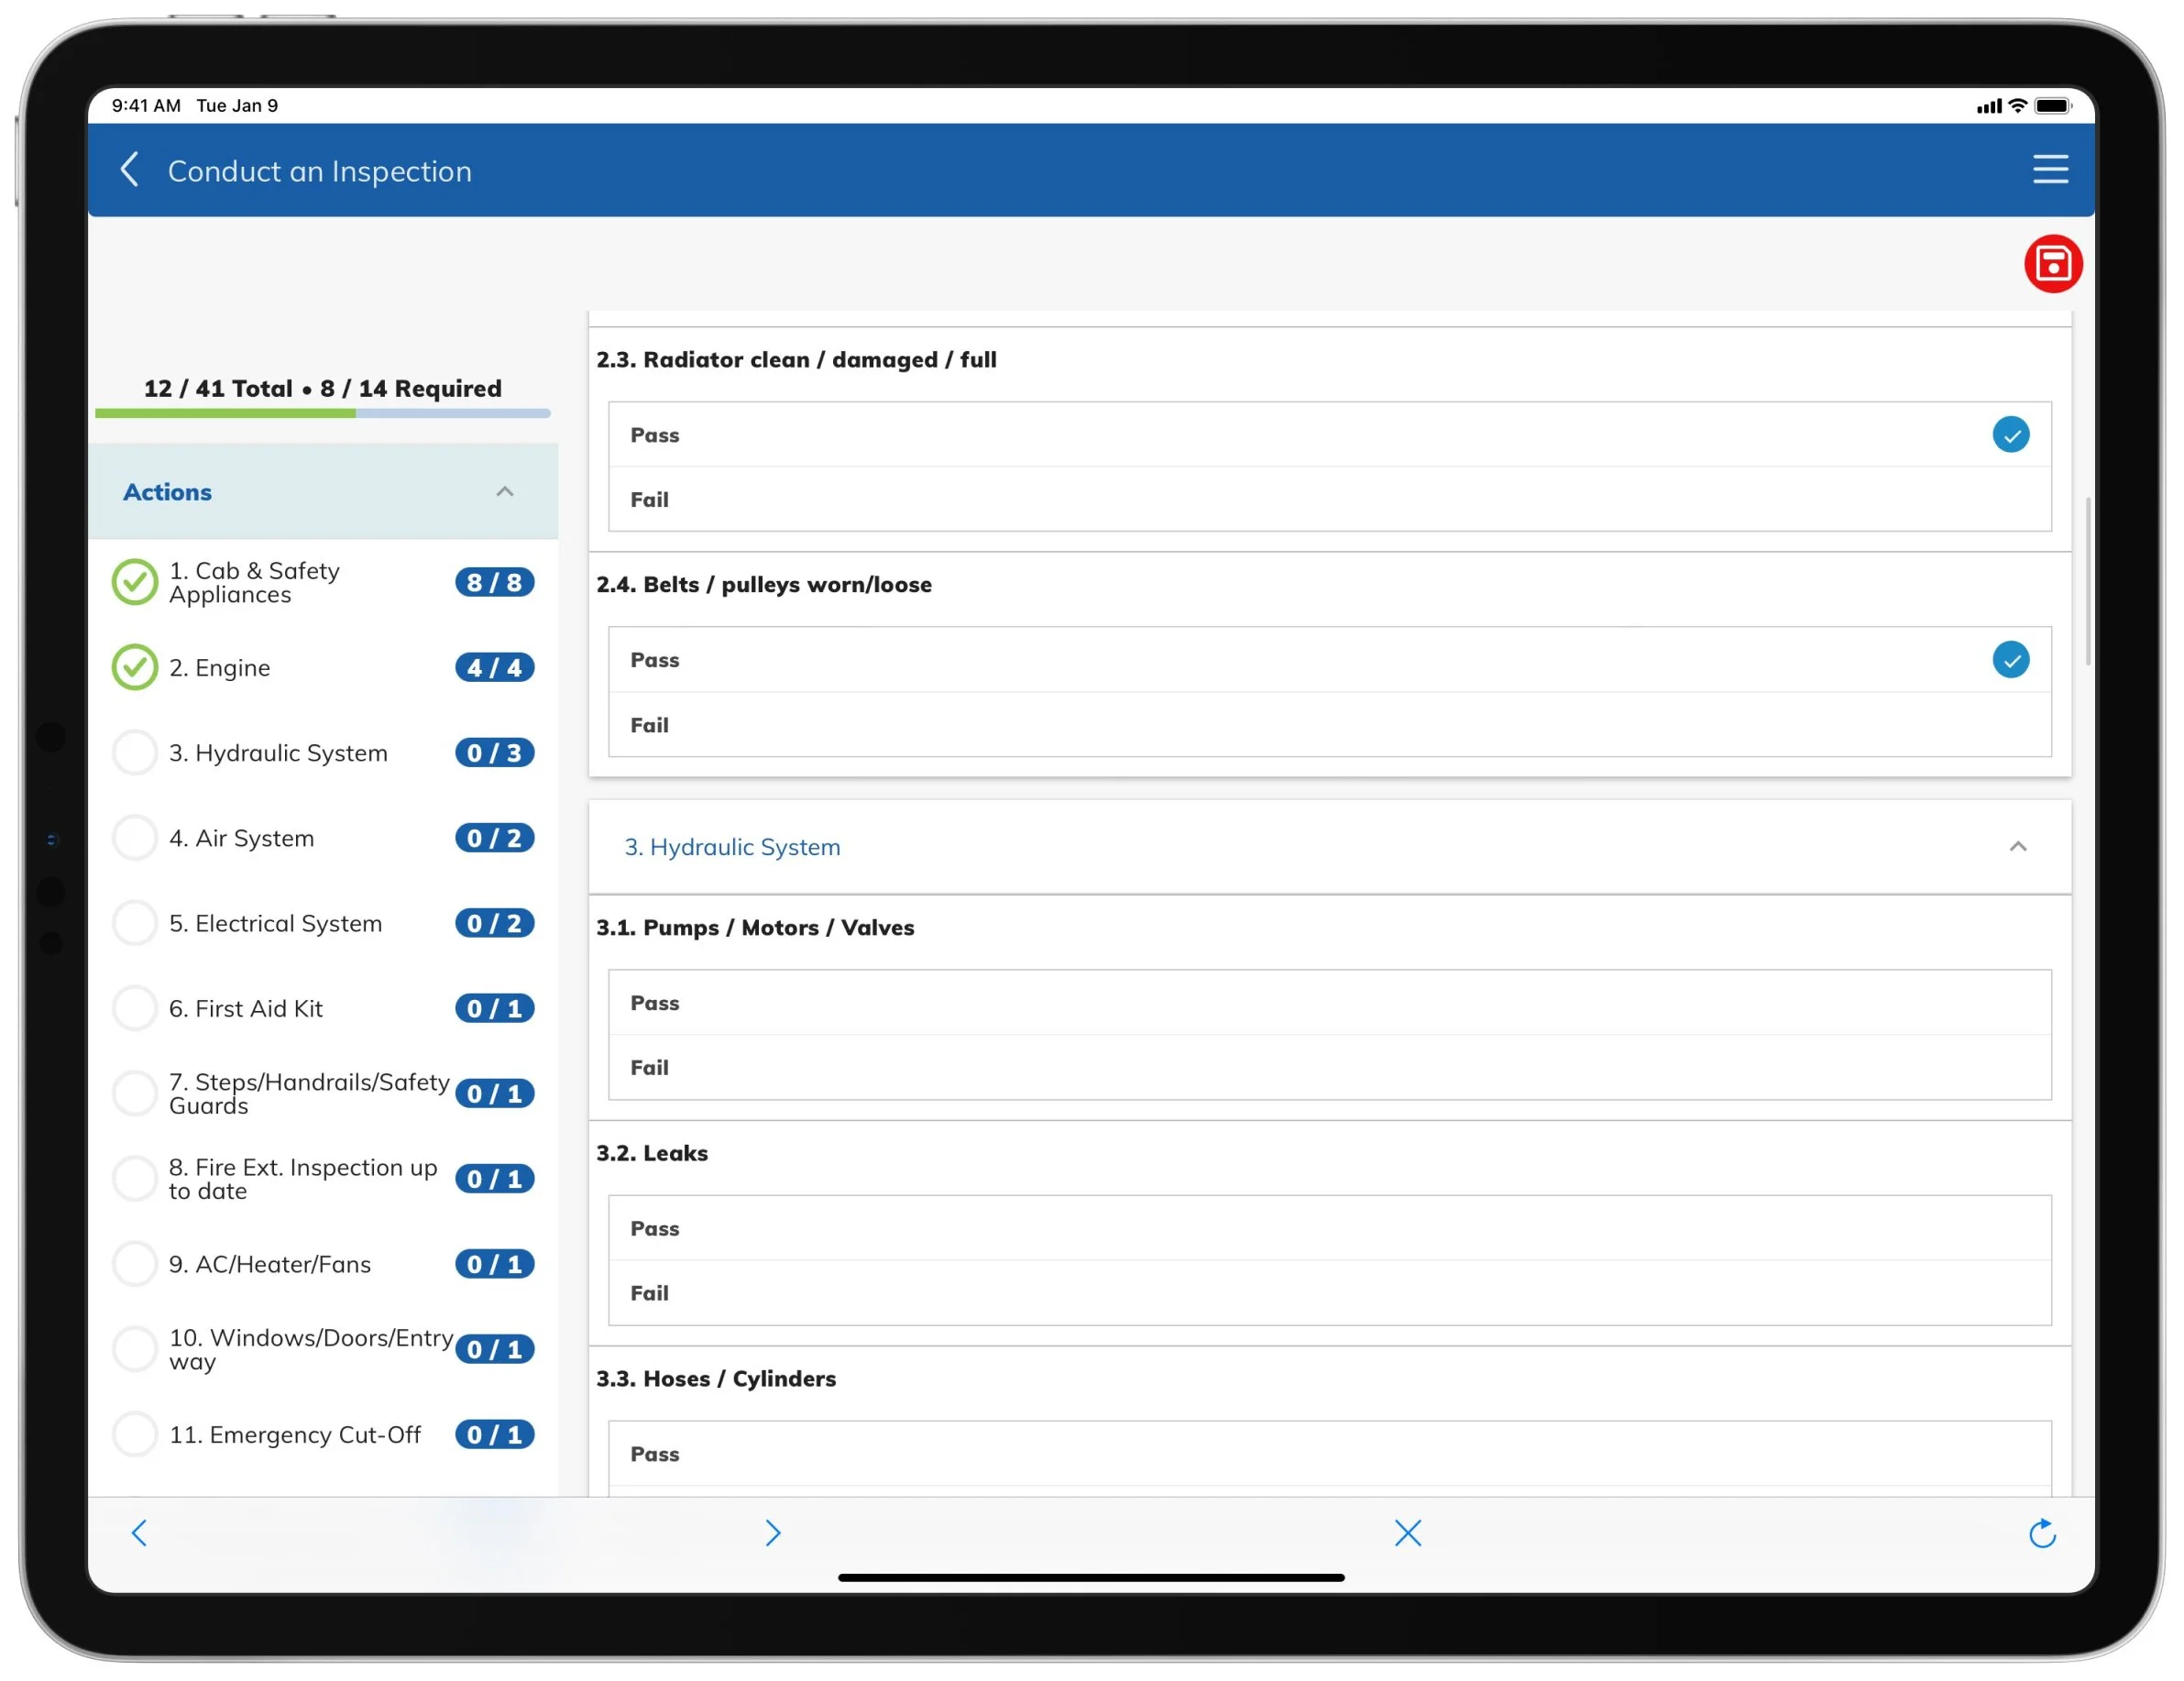Open 5. Electrical System in sidebar
This screenshot has height=1681, width=2184.
coord(275,923)
